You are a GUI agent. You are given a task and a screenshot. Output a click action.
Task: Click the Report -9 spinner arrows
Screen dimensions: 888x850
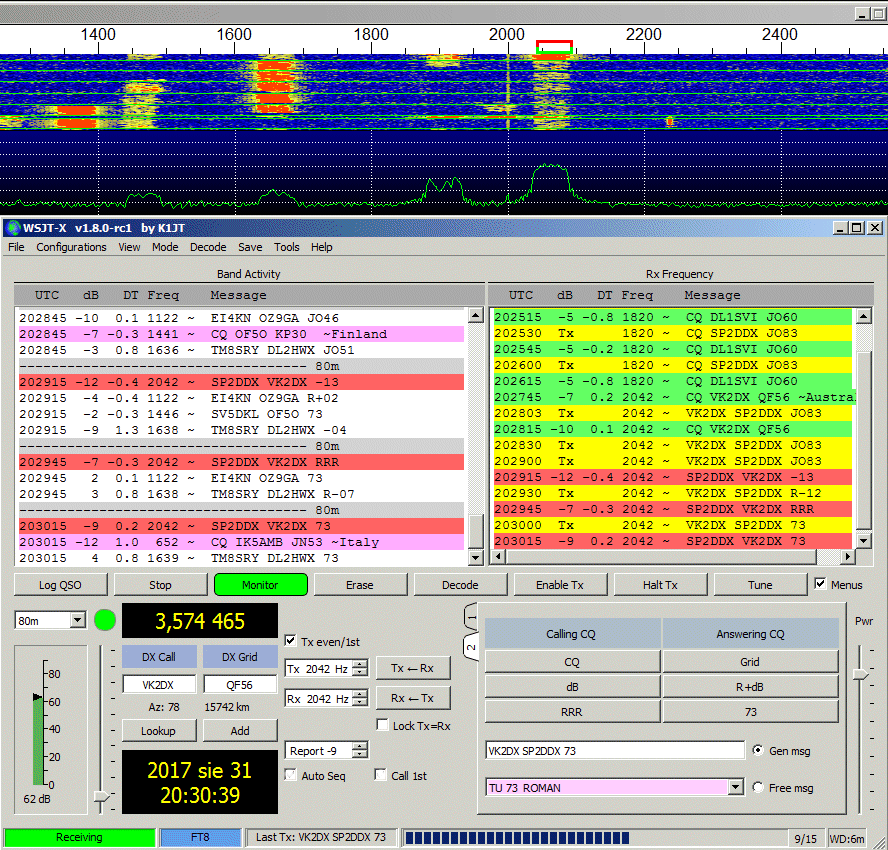coord(360,751)
